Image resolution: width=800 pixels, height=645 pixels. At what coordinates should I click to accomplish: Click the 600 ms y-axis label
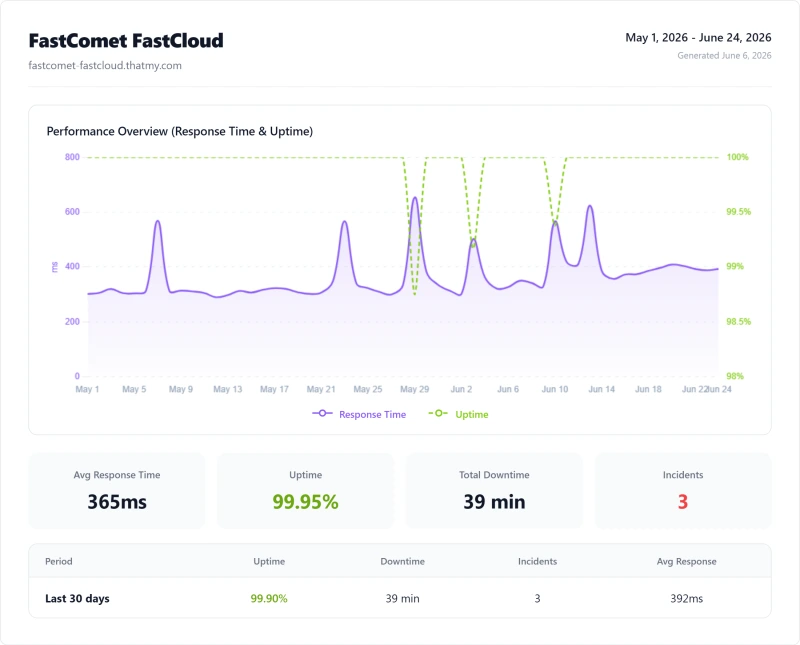(72, 211)
